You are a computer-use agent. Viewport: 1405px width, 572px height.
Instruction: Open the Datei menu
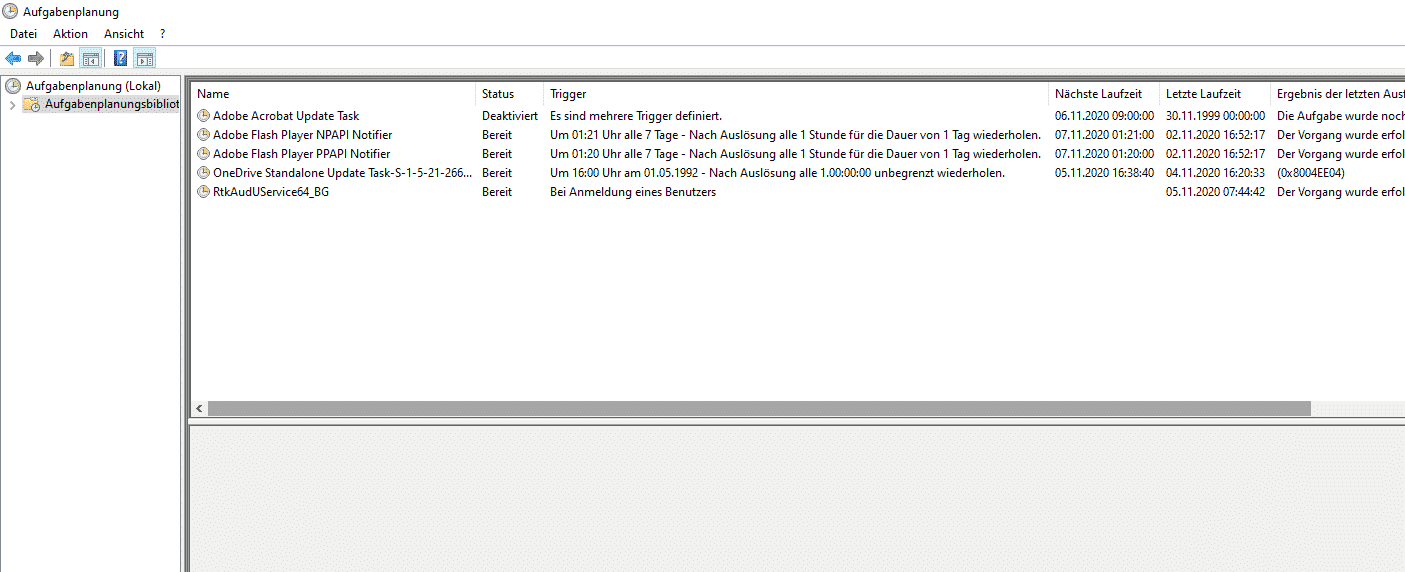tap(23, 34)
